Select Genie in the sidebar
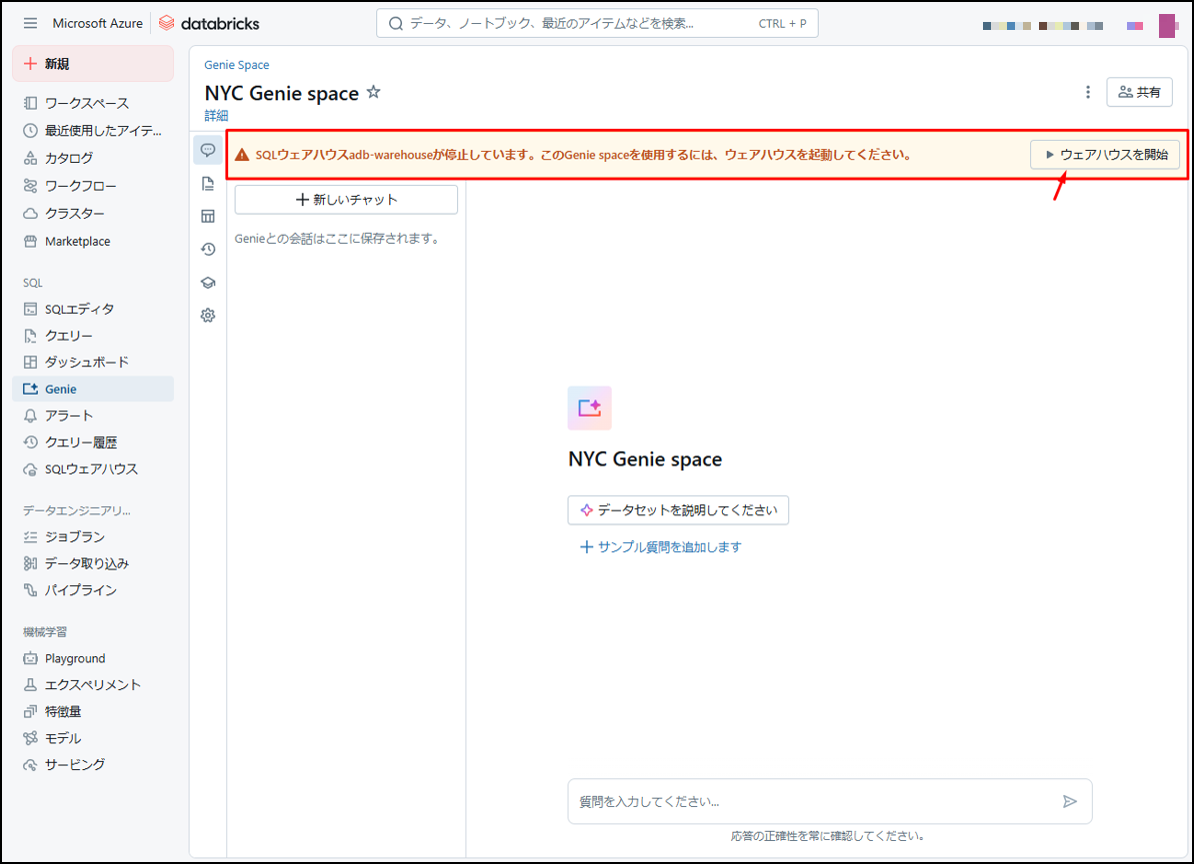 click(x=93, y=389)
